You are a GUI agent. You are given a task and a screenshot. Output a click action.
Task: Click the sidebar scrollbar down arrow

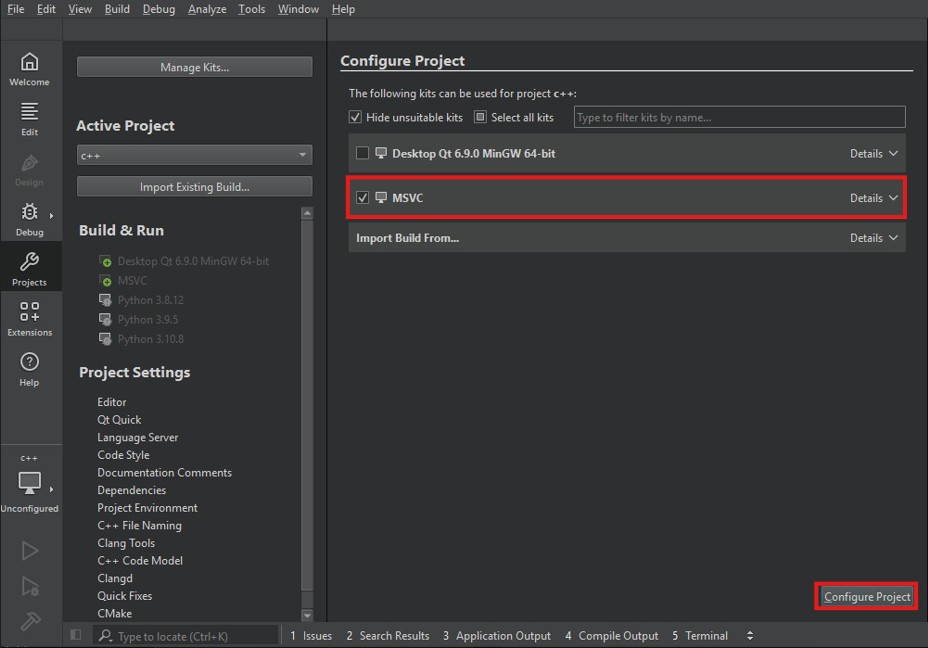click(307, 615)
